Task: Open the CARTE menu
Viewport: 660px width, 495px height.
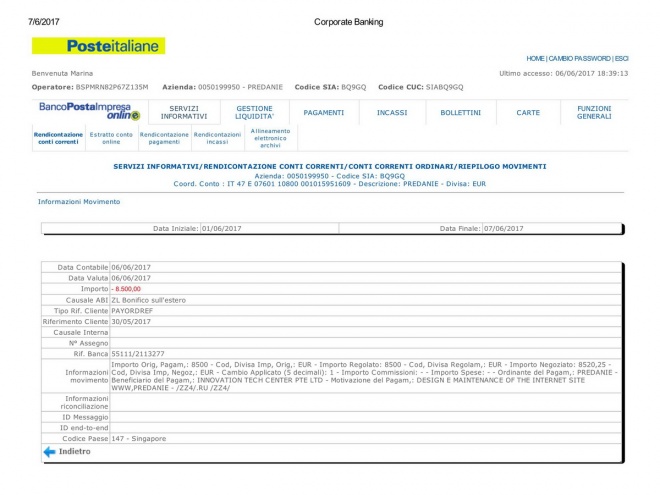Action: click(x=528, y=112)
